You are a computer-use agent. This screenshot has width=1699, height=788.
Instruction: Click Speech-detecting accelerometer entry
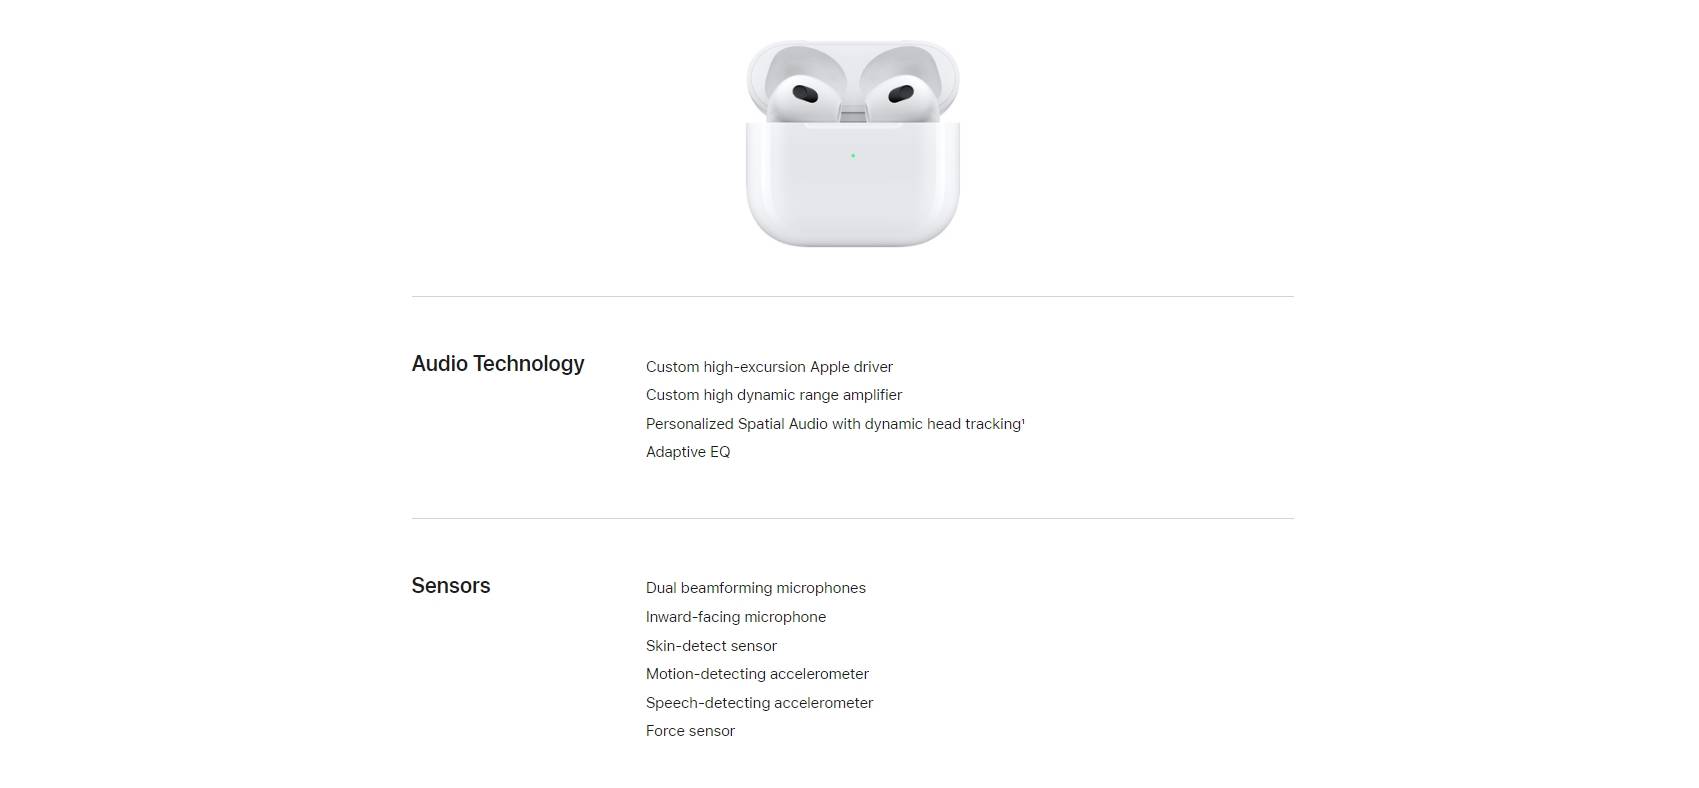(x=759, y=703)
